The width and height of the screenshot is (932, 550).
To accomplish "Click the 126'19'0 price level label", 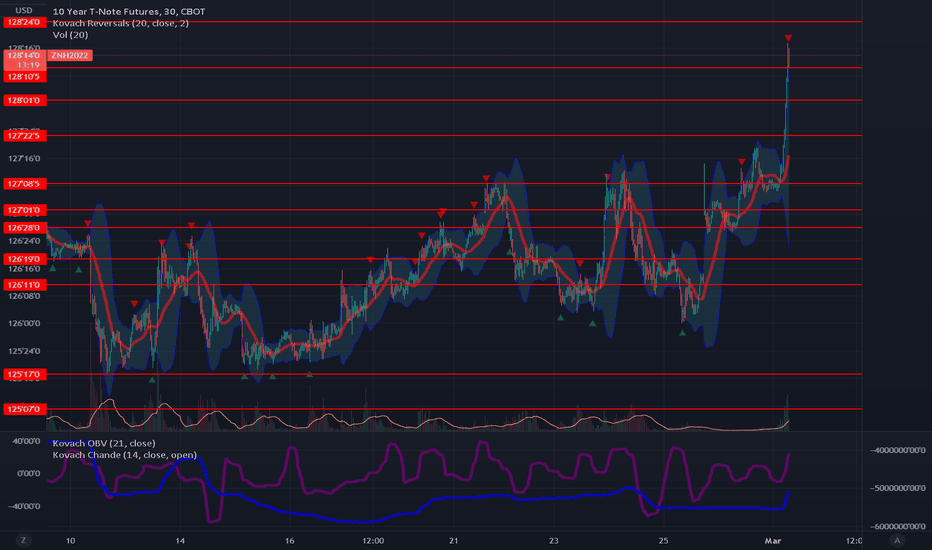I will click(24, 259).
